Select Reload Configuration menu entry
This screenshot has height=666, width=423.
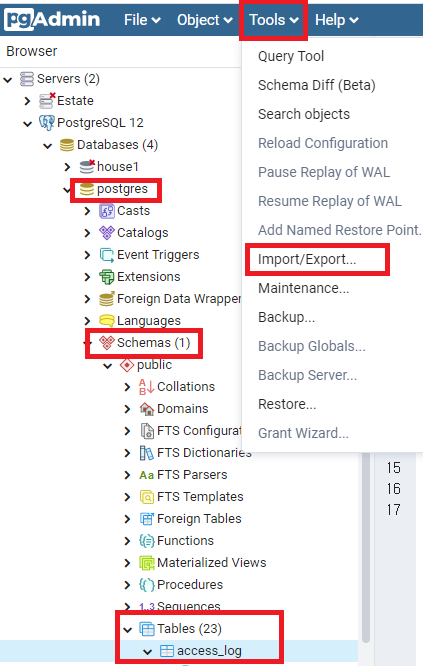[323, 143]
